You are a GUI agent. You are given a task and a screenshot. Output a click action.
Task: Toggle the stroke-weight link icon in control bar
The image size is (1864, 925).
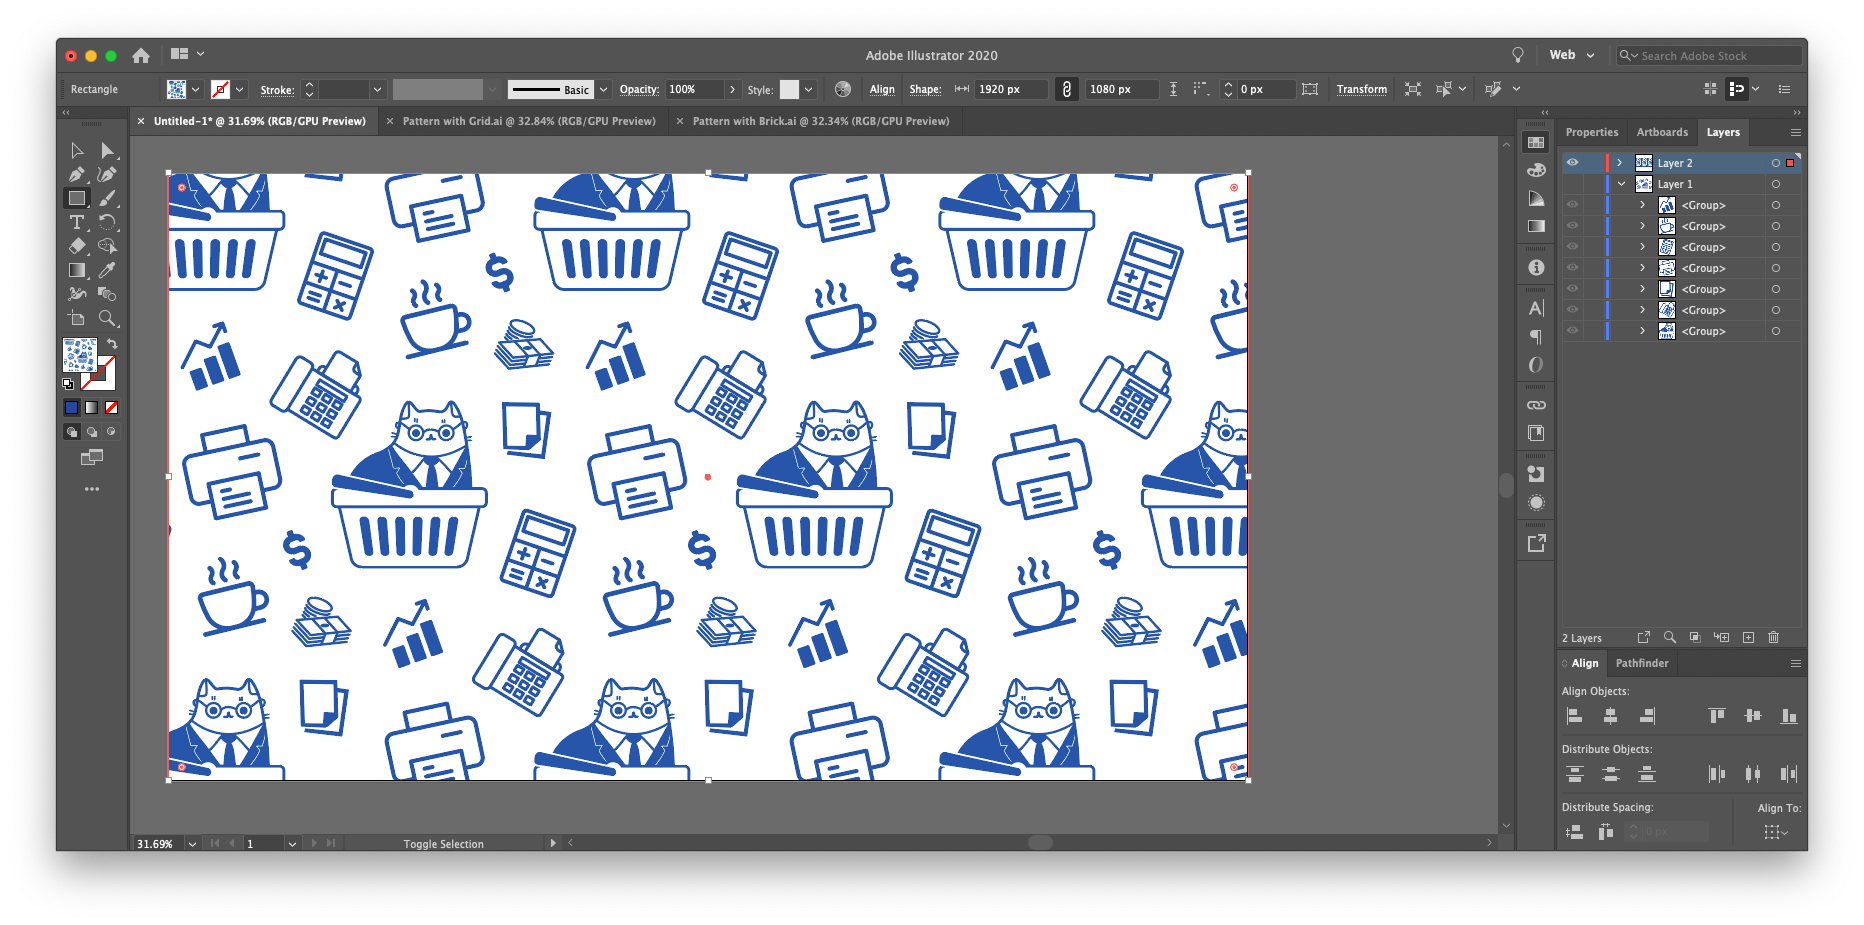[1066, 89]
